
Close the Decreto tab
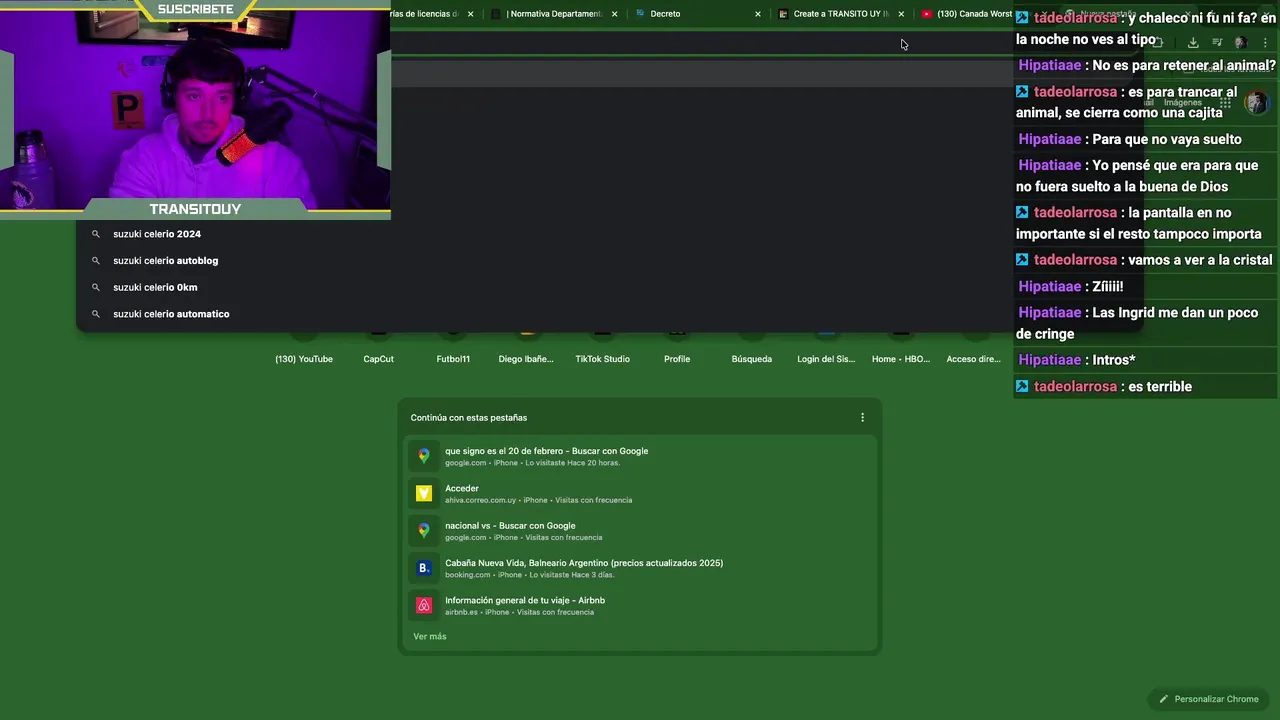click(757, 14)
